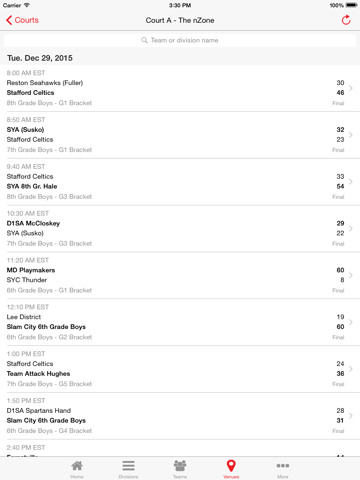
Task: Open the SYA 8th Gr. Hale game row
Action: 180,182
